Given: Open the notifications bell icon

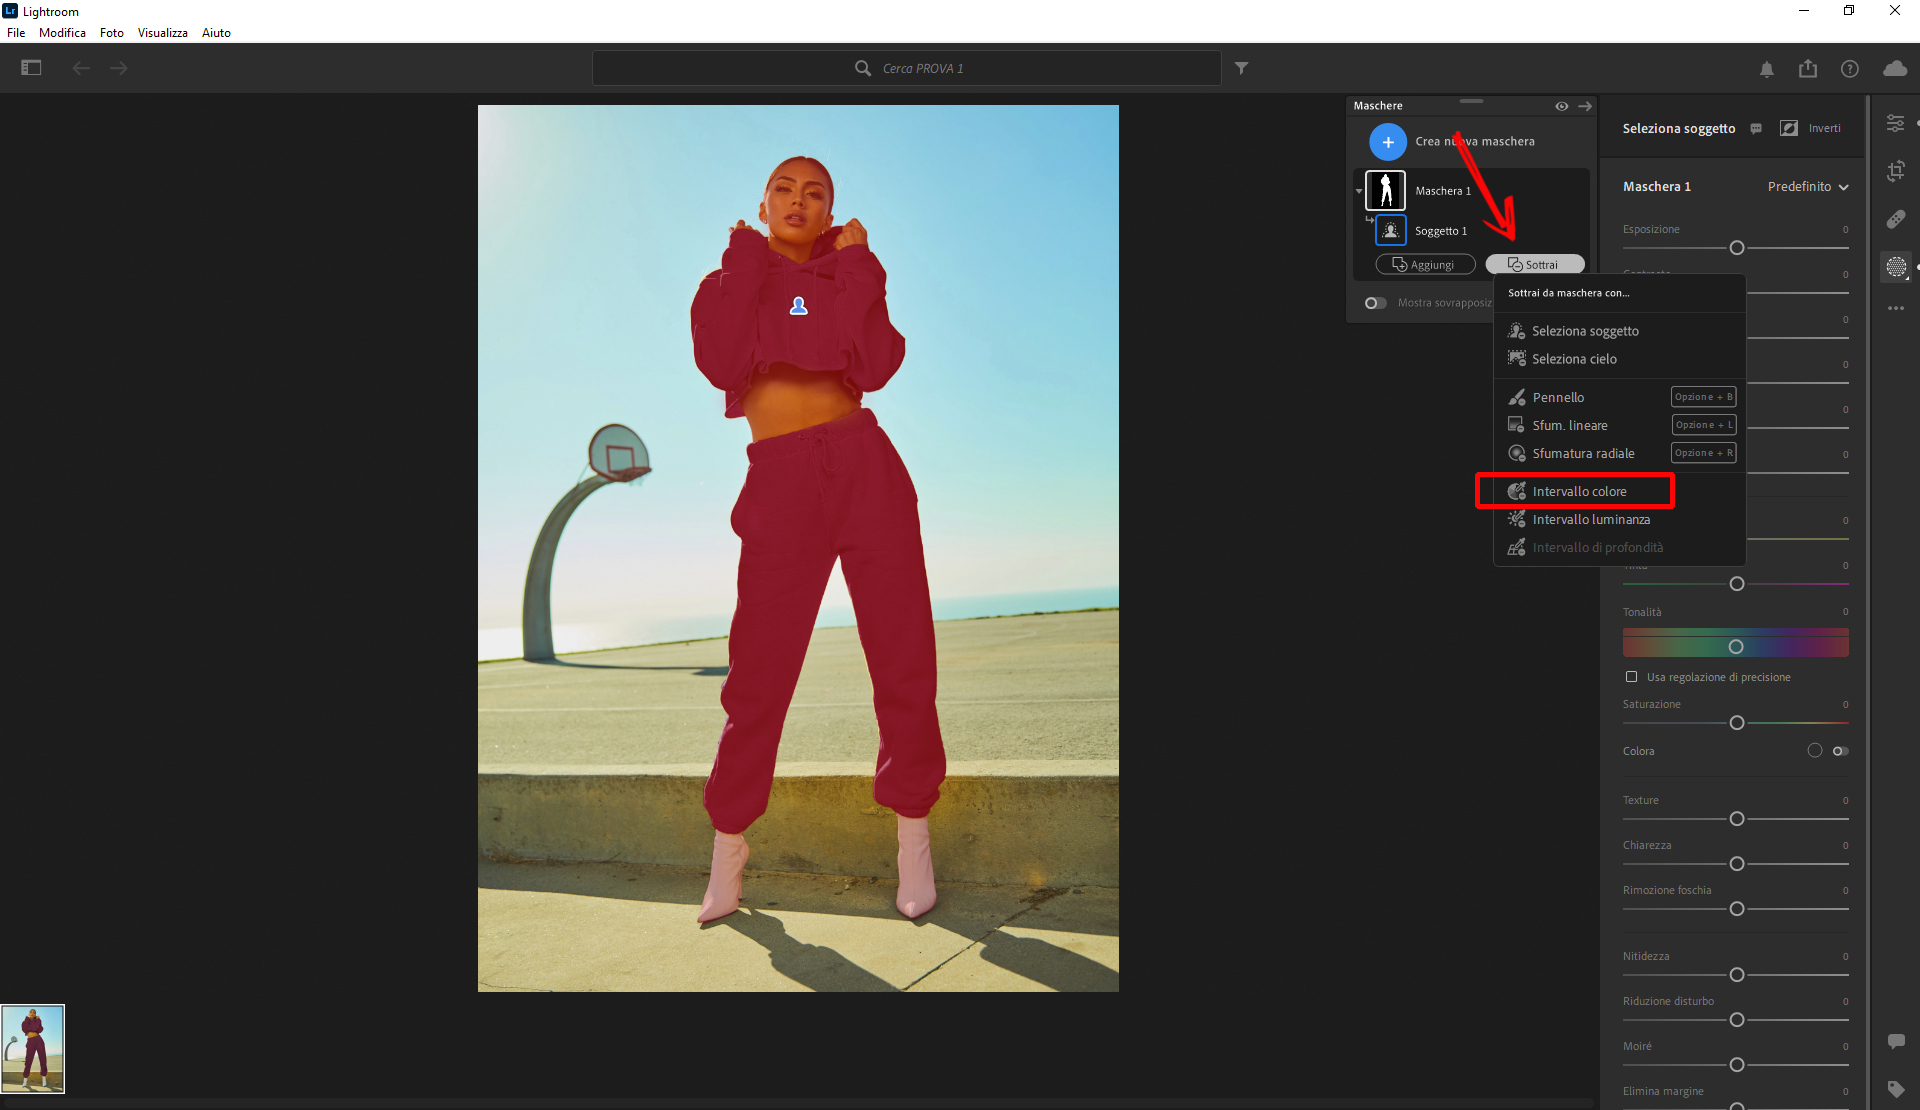Looking at the screenshot, I should click(1766, 69).
